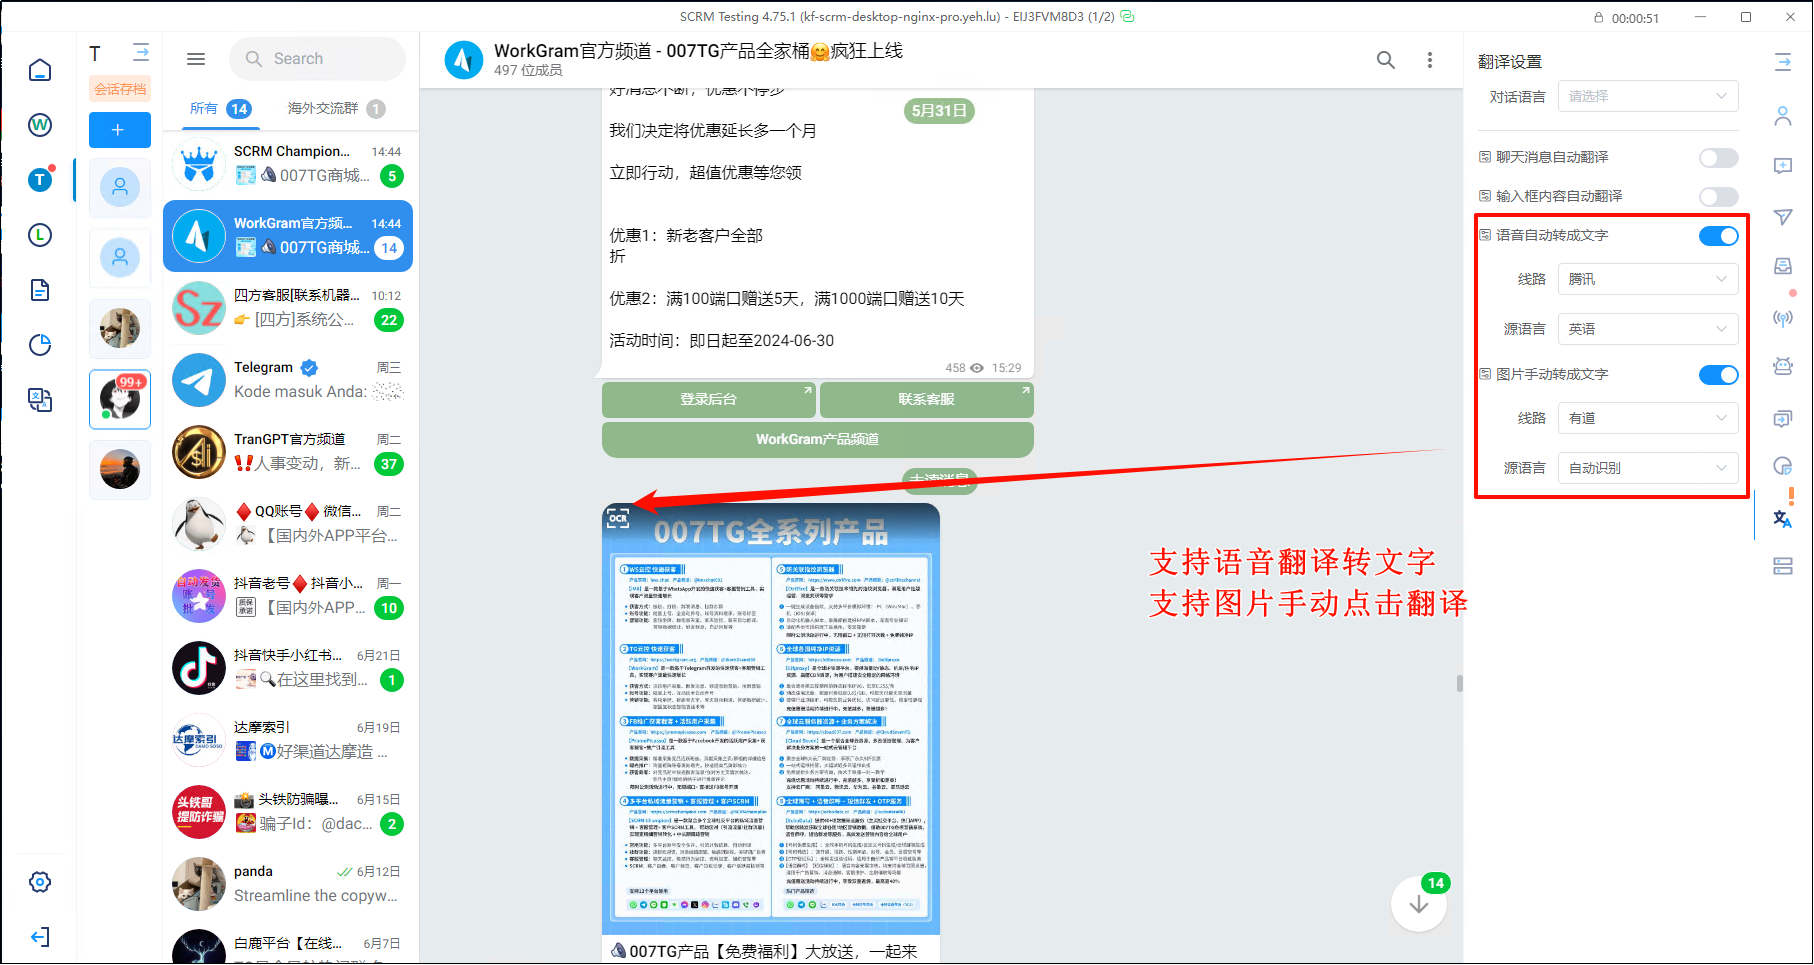Open the QQ账号 微信 chat
The image size is (1814, 965).
coord(288,524)
